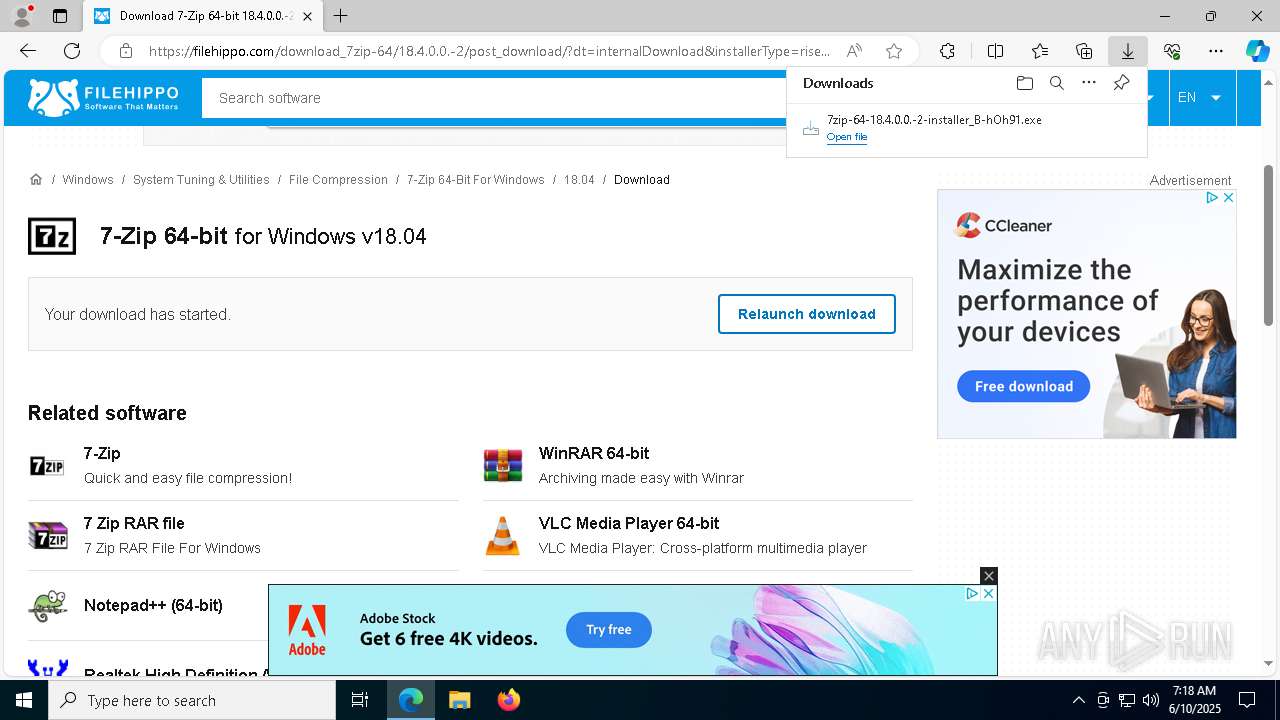The image size is (1280, 720).
Task: Open the Favorites list icon
Action: point(1040,51)
